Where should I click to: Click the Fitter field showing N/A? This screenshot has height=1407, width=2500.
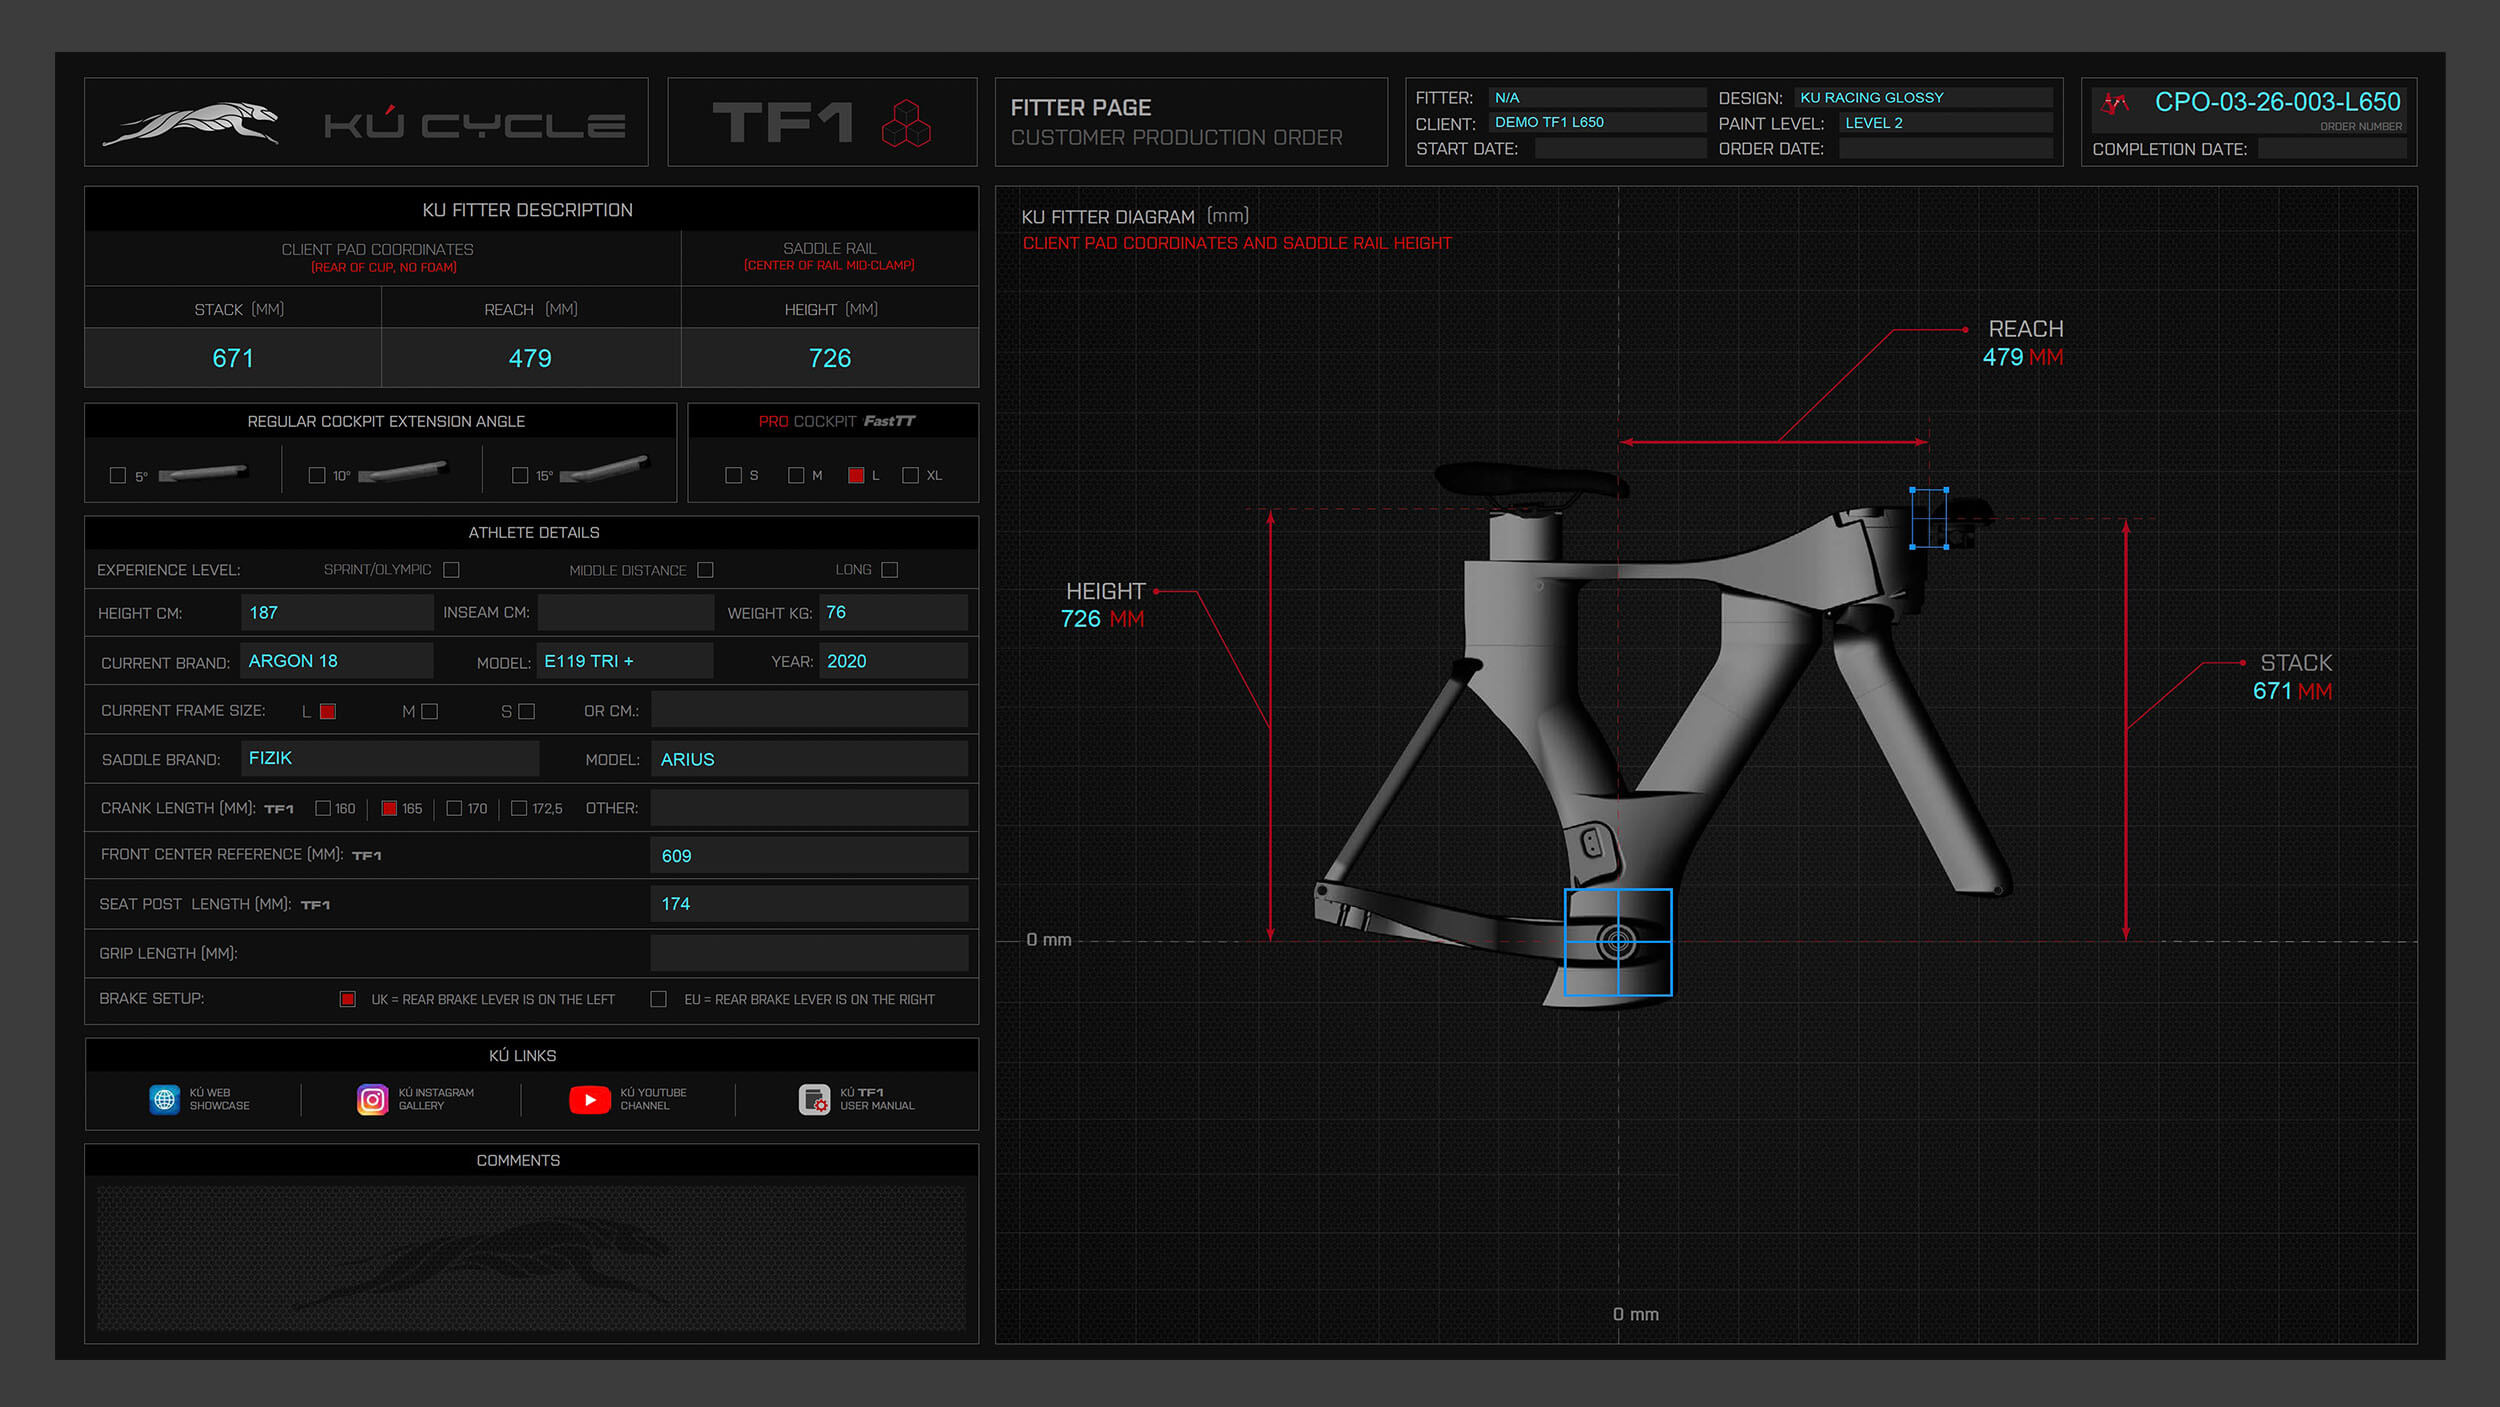coord(1597,98)
